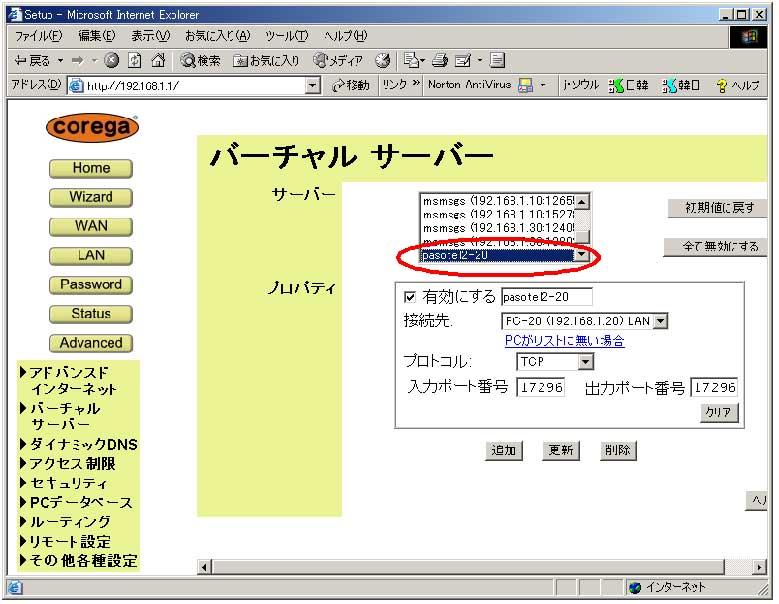779x604 pixels.
Task: Click the server list scrollbar up arrow
Action: point(583,201)
